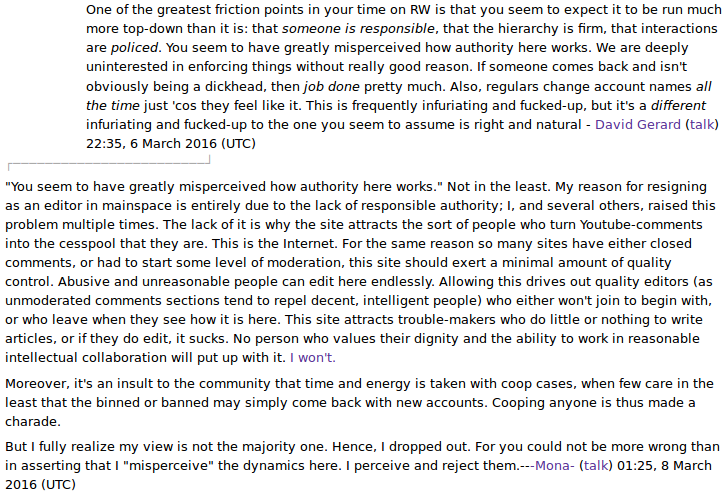The height and width of the screenshot is (492, 724).
Task: Click the italic phrase "someone is responsible"
Action: tap(358, 29)
